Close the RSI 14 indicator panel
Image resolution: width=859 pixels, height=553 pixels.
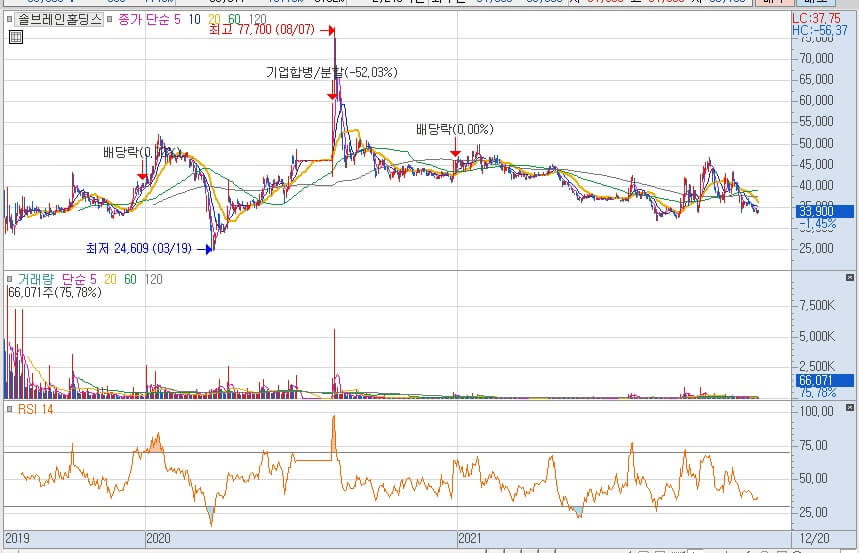tap(850, 408)
